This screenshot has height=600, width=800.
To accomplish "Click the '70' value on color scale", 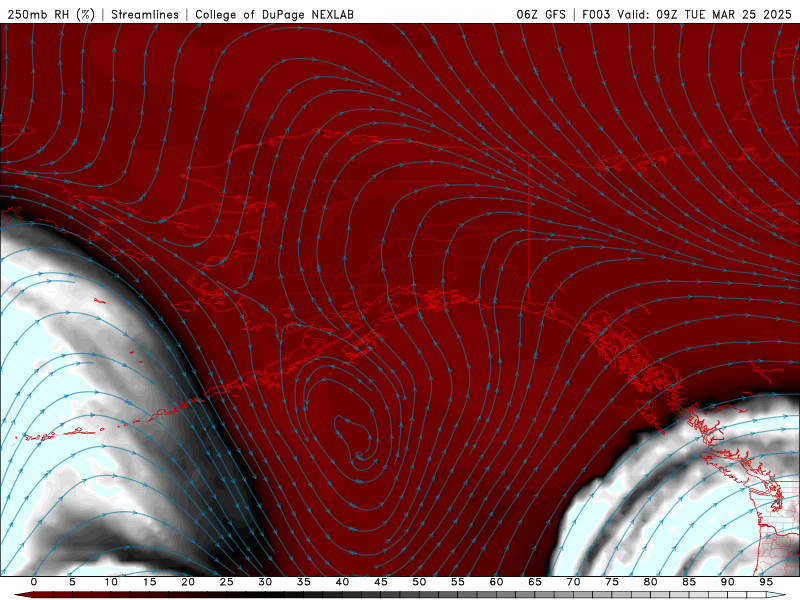I will point(573,582).
